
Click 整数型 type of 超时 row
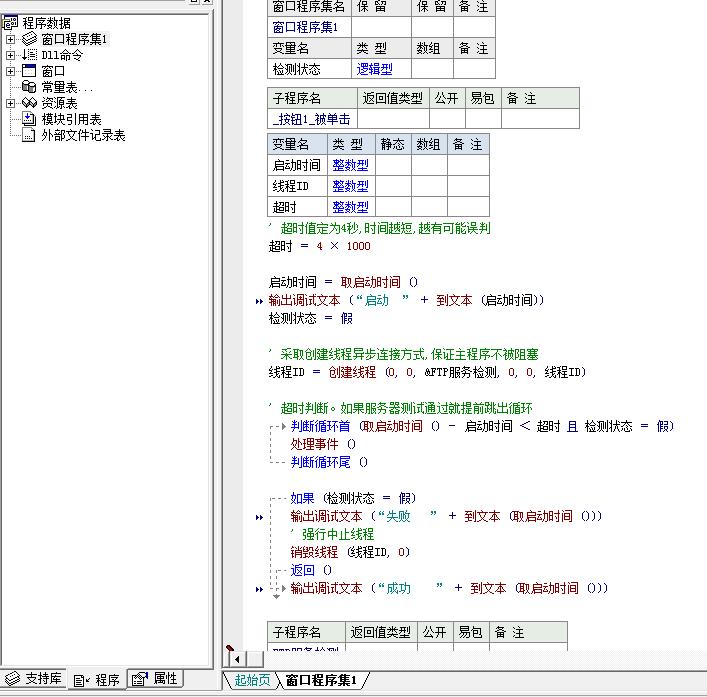tap(351, 207)
